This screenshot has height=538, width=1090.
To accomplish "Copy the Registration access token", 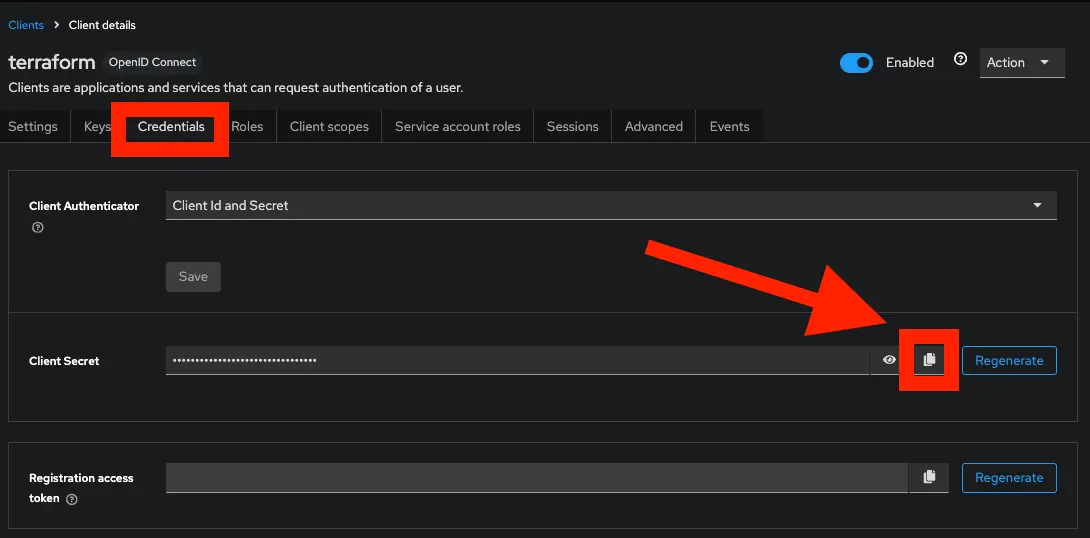I will 929,478.
